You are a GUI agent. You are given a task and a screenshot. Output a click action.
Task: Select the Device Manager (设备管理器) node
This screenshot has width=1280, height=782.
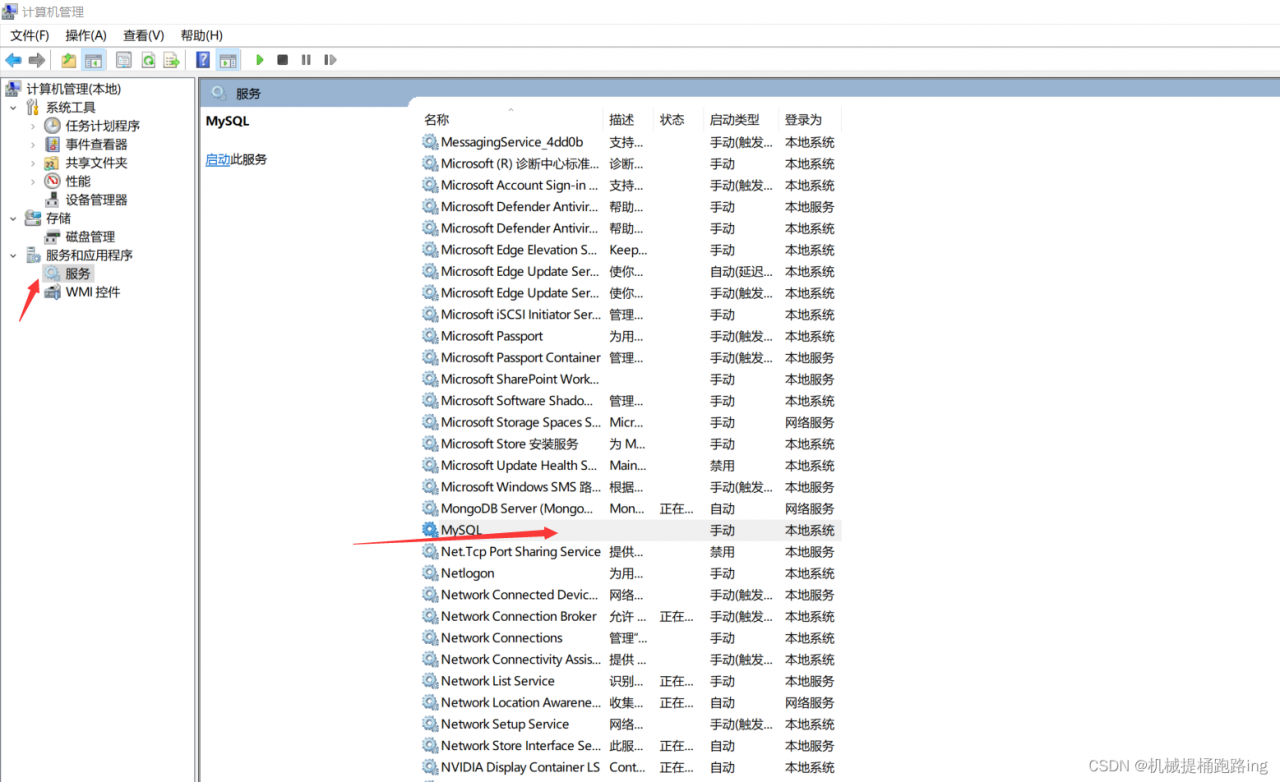97,200
